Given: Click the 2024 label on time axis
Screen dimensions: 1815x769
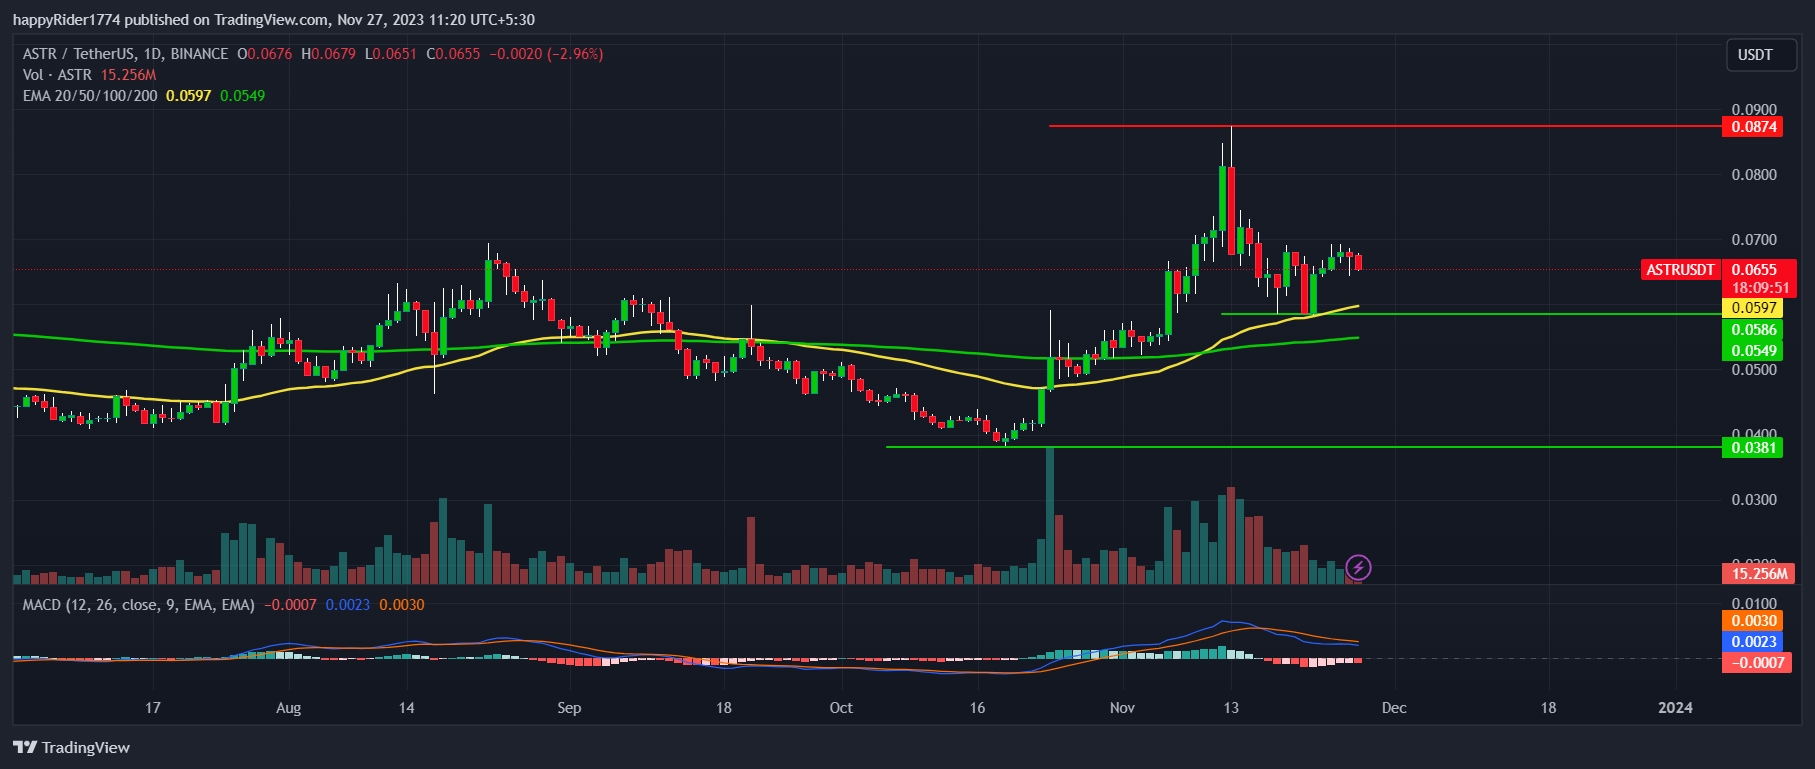Looking at the screenshot, I should pyautogui.click(x=1675, y=708).
